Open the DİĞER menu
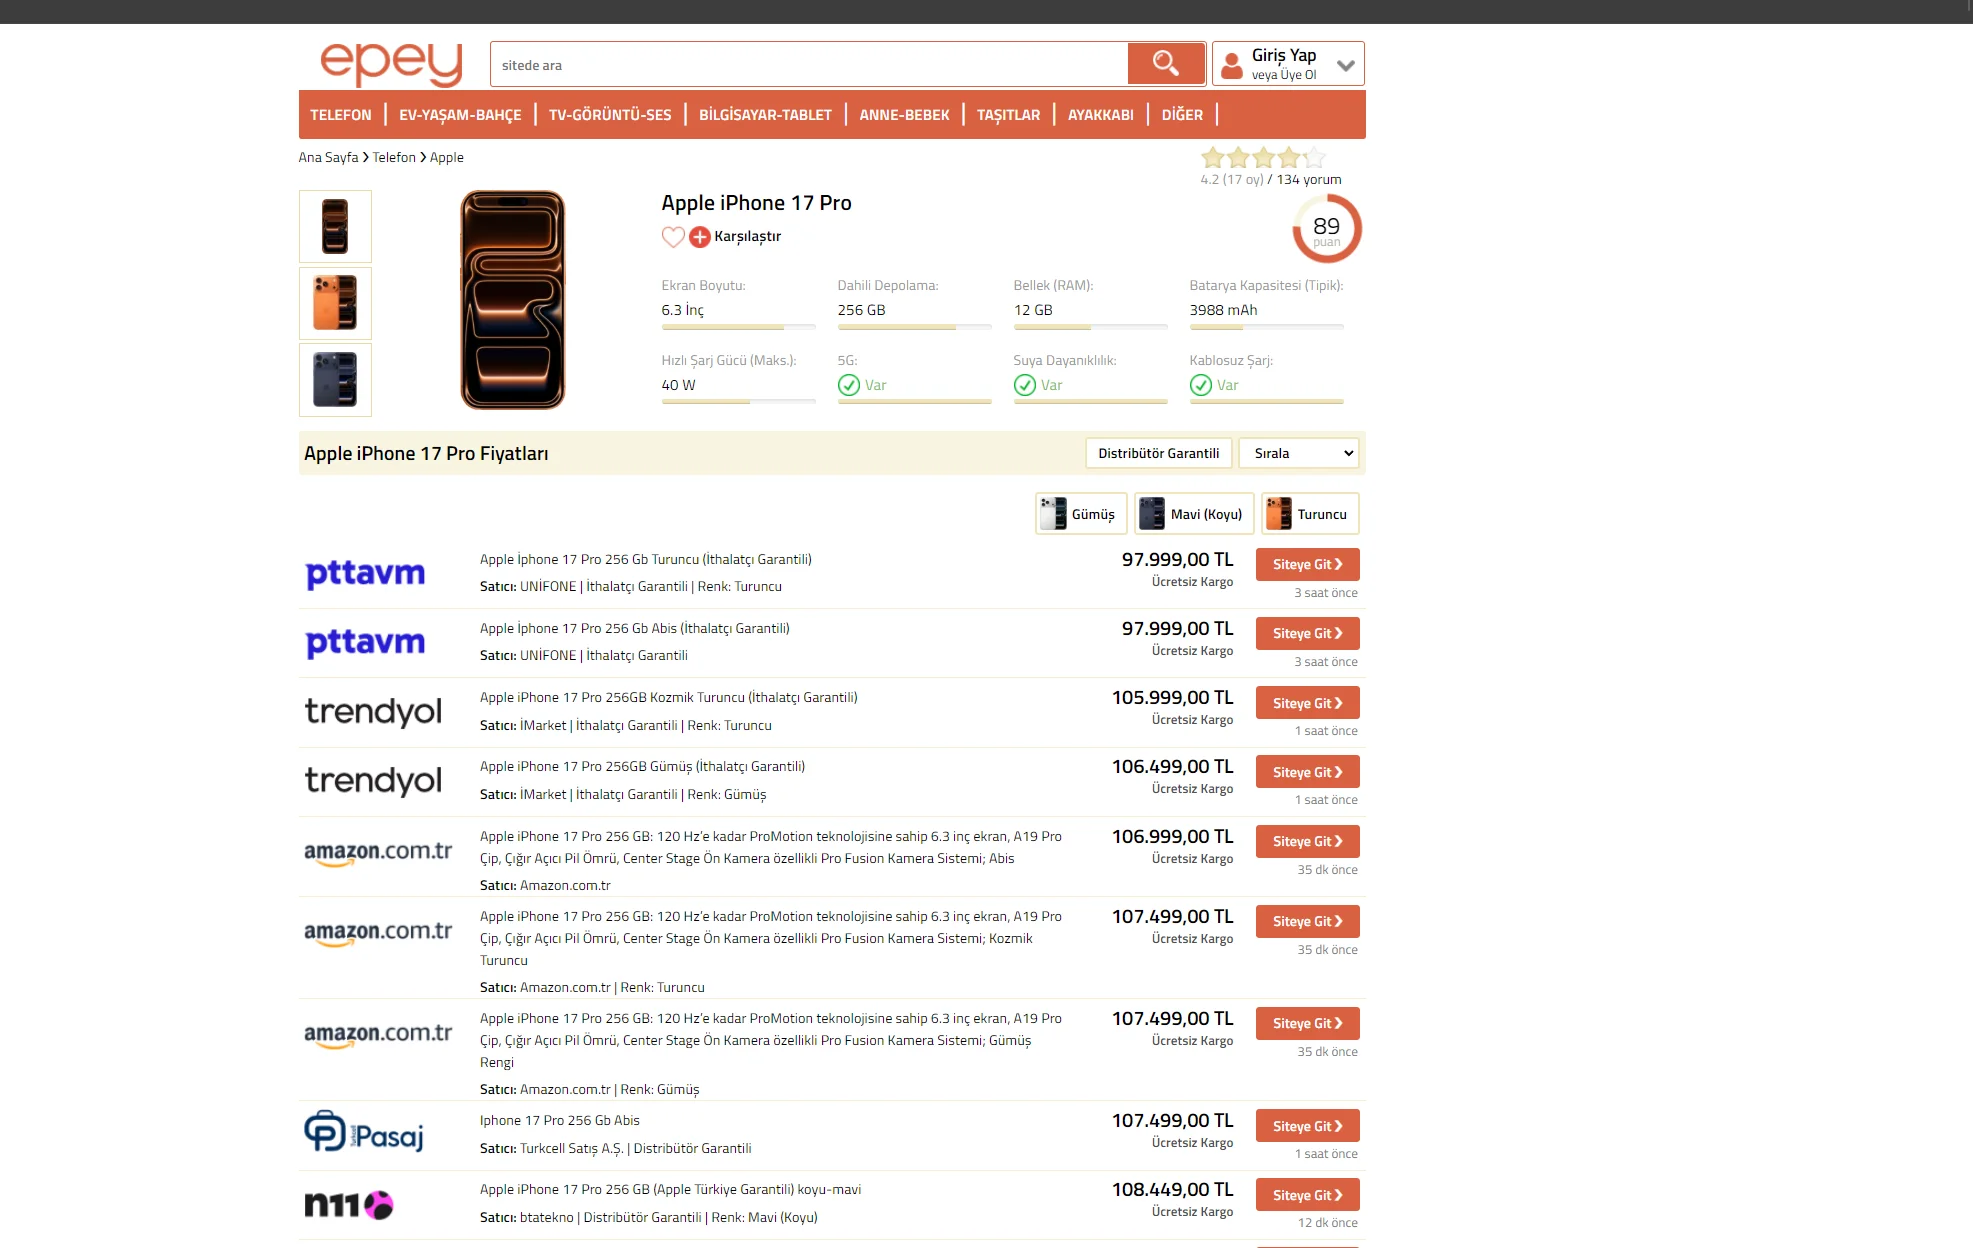The height and width of the screenshot is (1248, 1973). pos(1182,115)
